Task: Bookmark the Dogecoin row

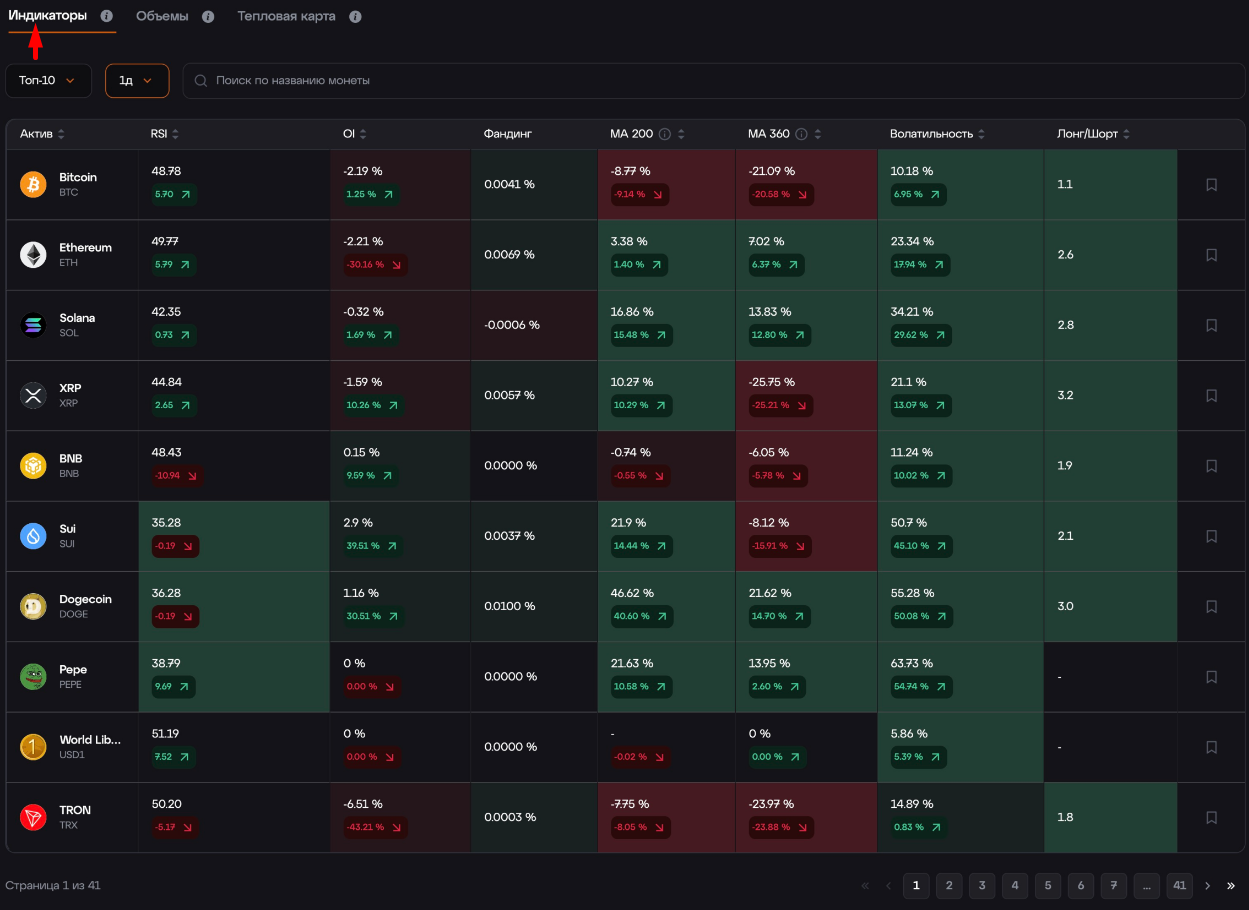Action: pos(1212,607)
